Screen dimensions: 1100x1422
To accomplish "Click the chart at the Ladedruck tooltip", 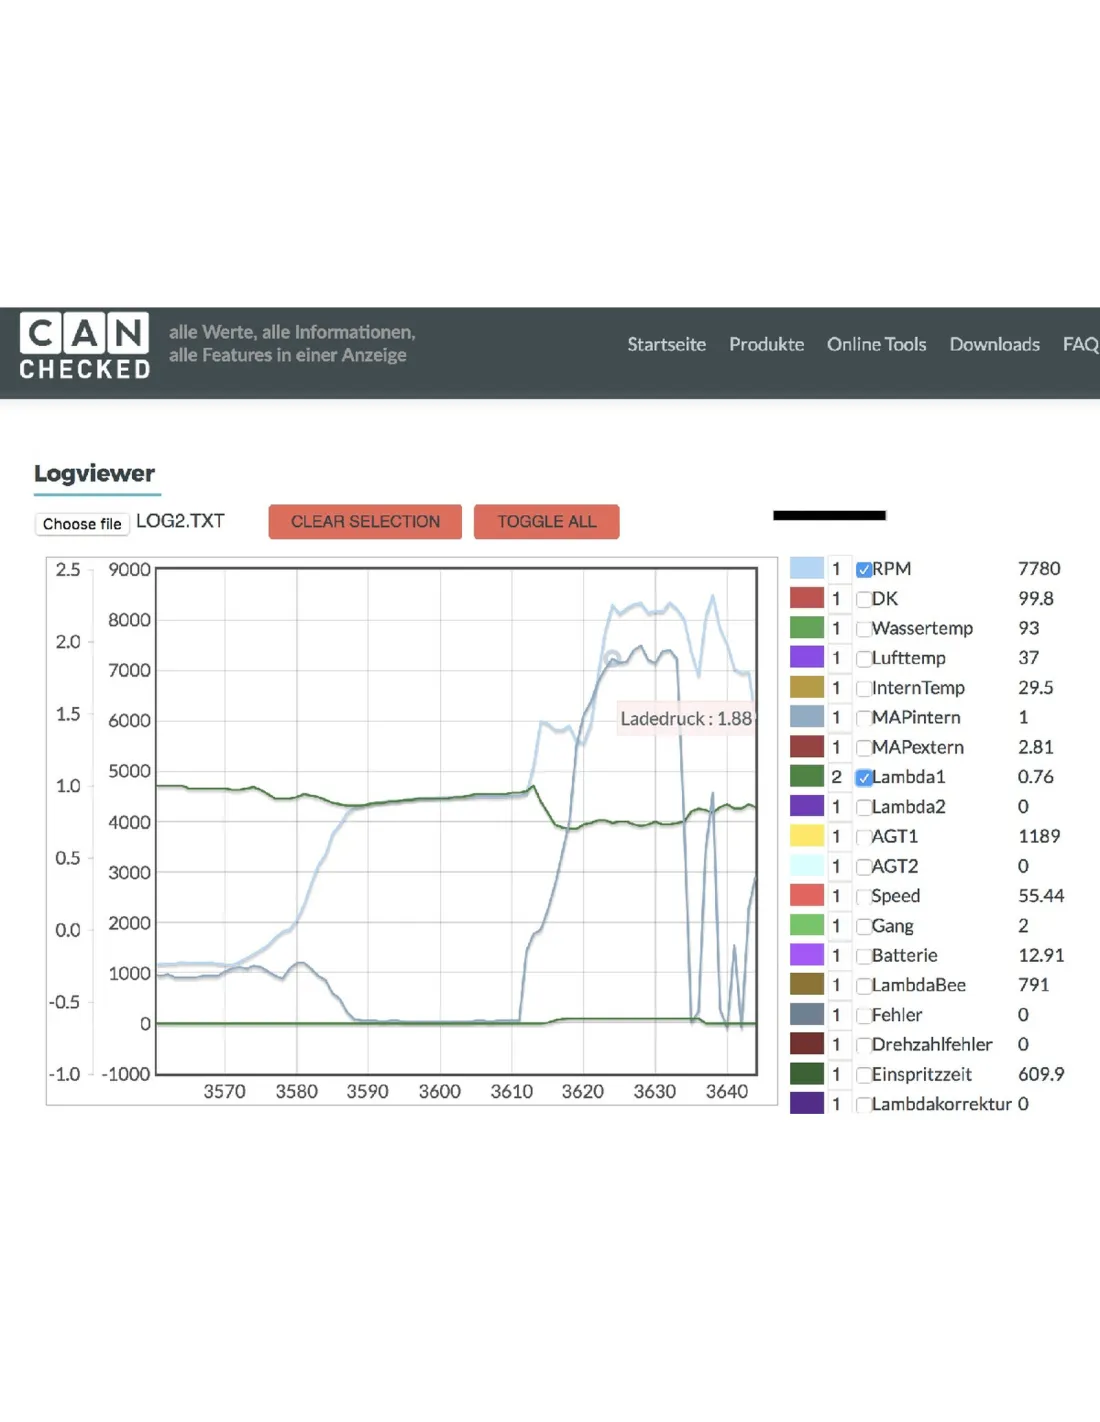I will (x=685, y=719).
